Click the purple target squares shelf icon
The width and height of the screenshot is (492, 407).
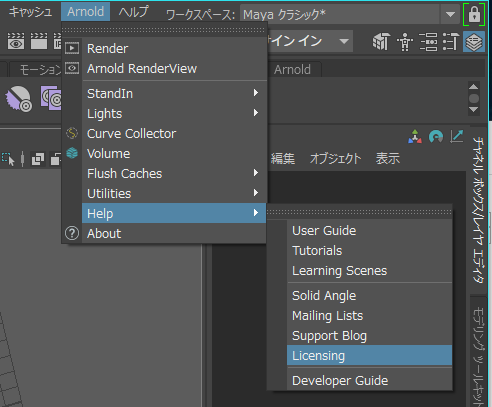[51, 98]
